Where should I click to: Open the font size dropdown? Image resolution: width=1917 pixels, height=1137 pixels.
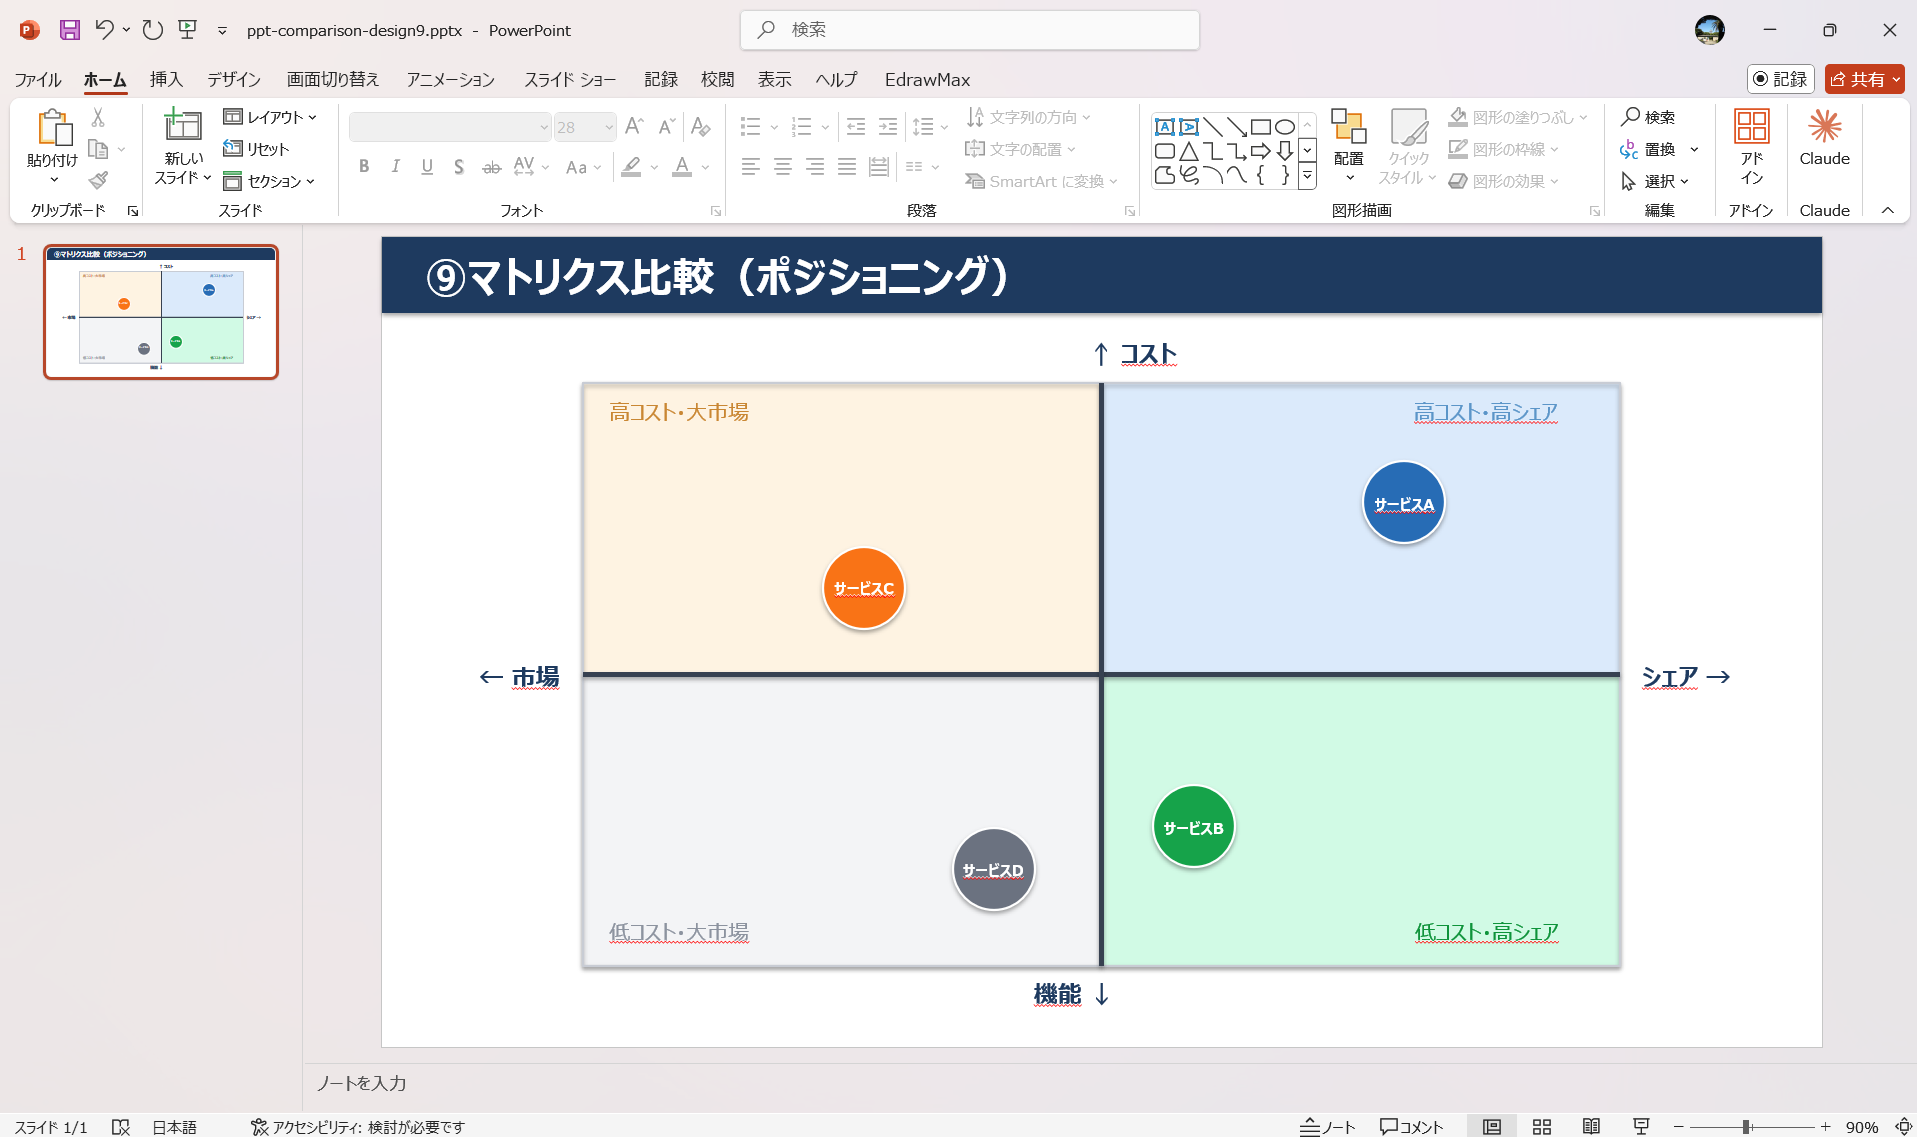[608, 127]
